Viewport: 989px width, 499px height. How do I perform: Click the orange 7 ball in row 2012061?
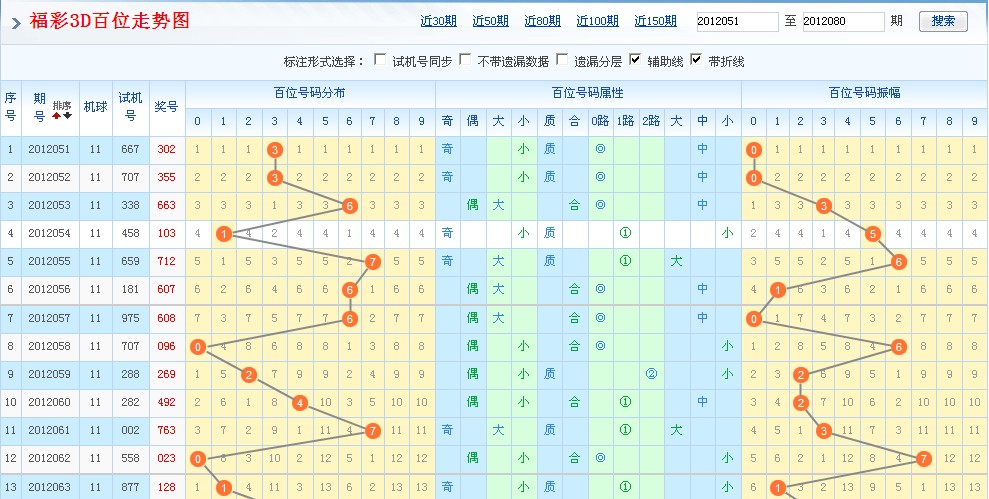click(x=373, y=431)
